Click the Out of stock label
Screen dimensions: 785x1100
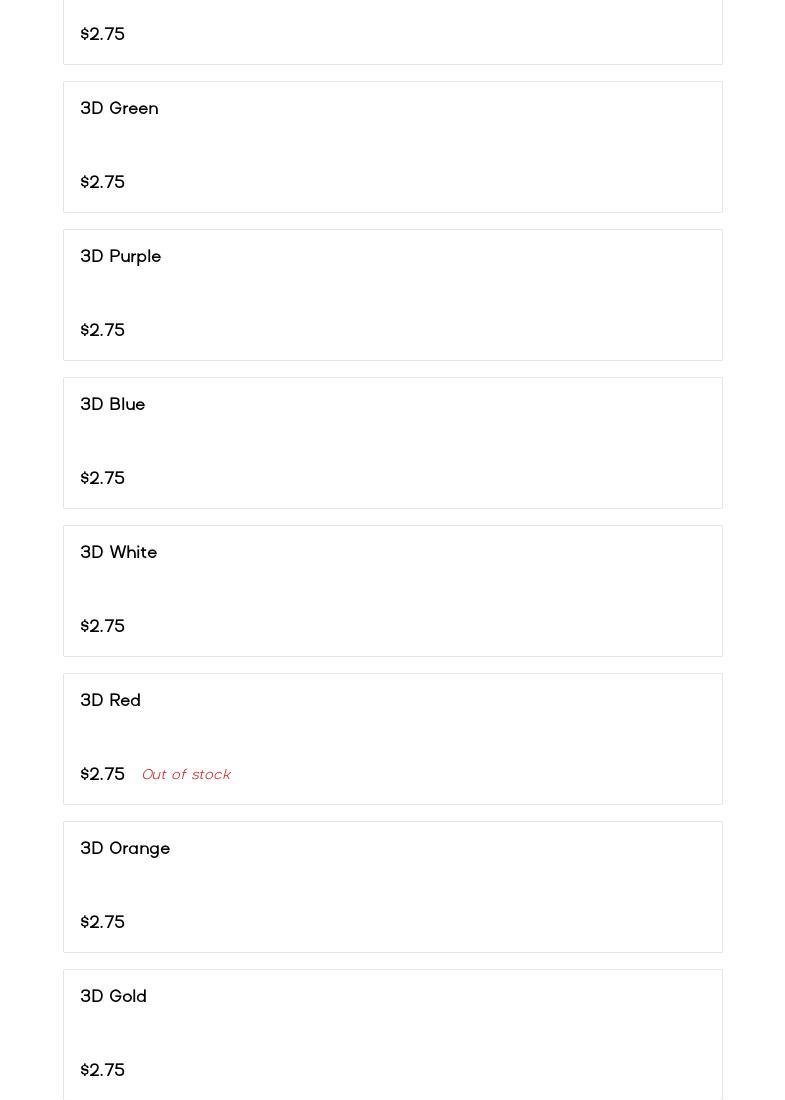pyautogui.click(x=186, y=774)
